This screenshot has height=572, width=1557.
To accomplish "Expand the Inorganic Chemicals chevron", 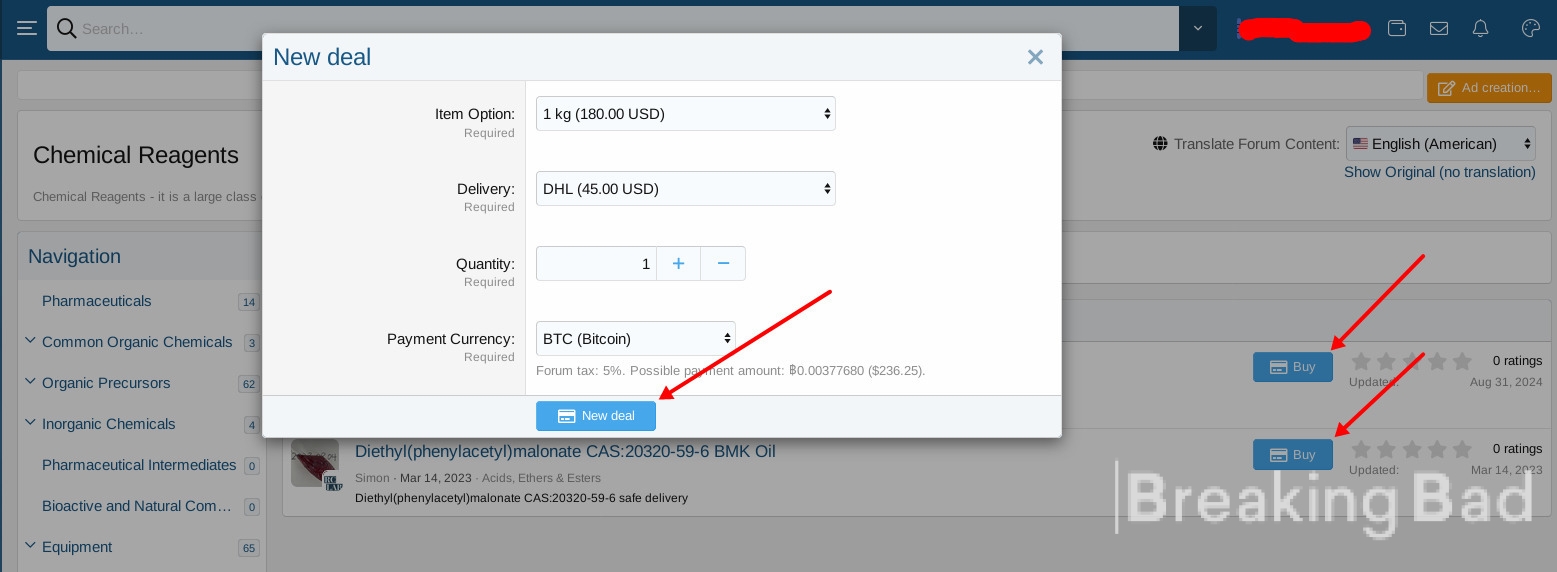I will tap(30, 423).
